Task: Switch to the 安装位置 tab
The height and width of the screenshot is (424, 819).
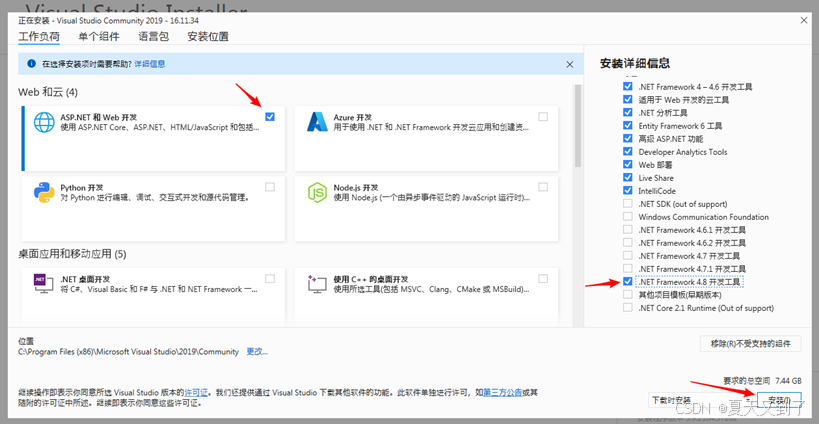Action: click(x=208, y=37)
